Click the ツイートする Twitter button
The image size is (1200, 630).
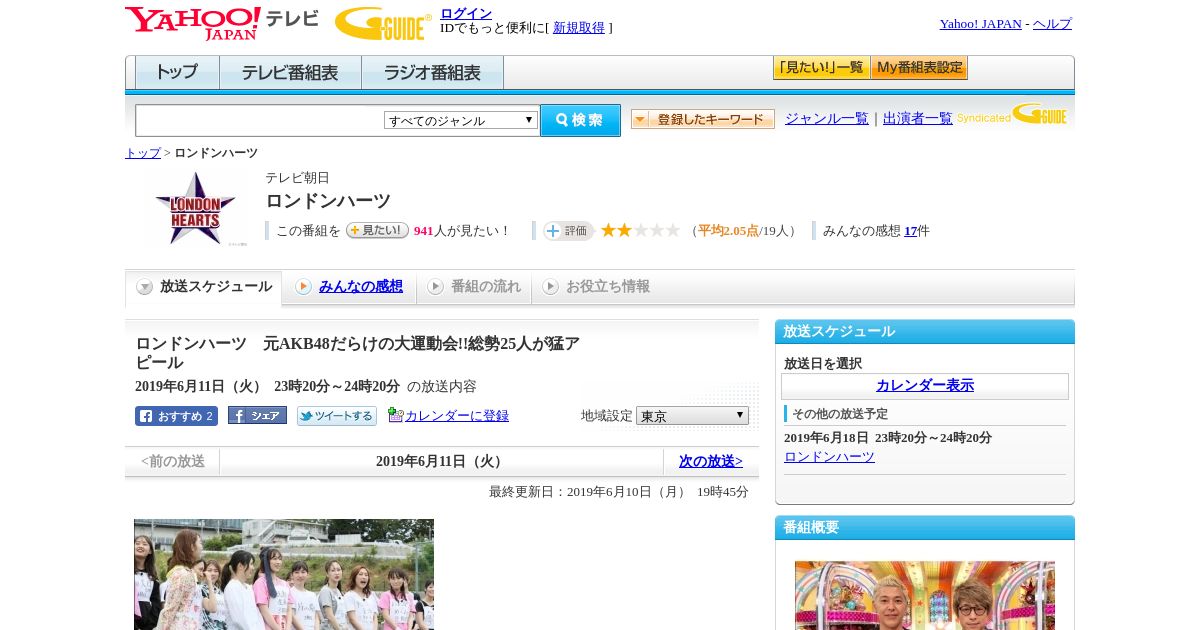(337, 416)
